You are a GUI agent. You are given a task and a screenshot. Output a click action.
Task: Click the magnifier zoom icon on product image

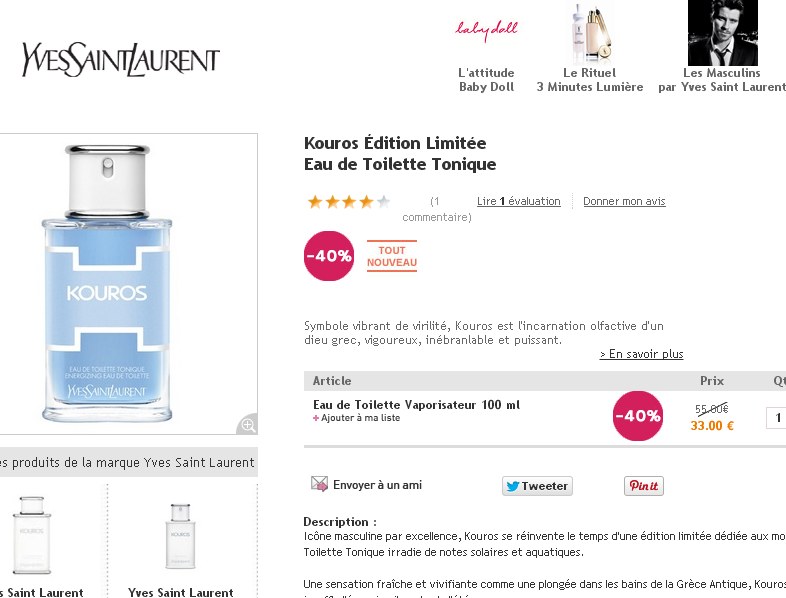click(248, 424)
